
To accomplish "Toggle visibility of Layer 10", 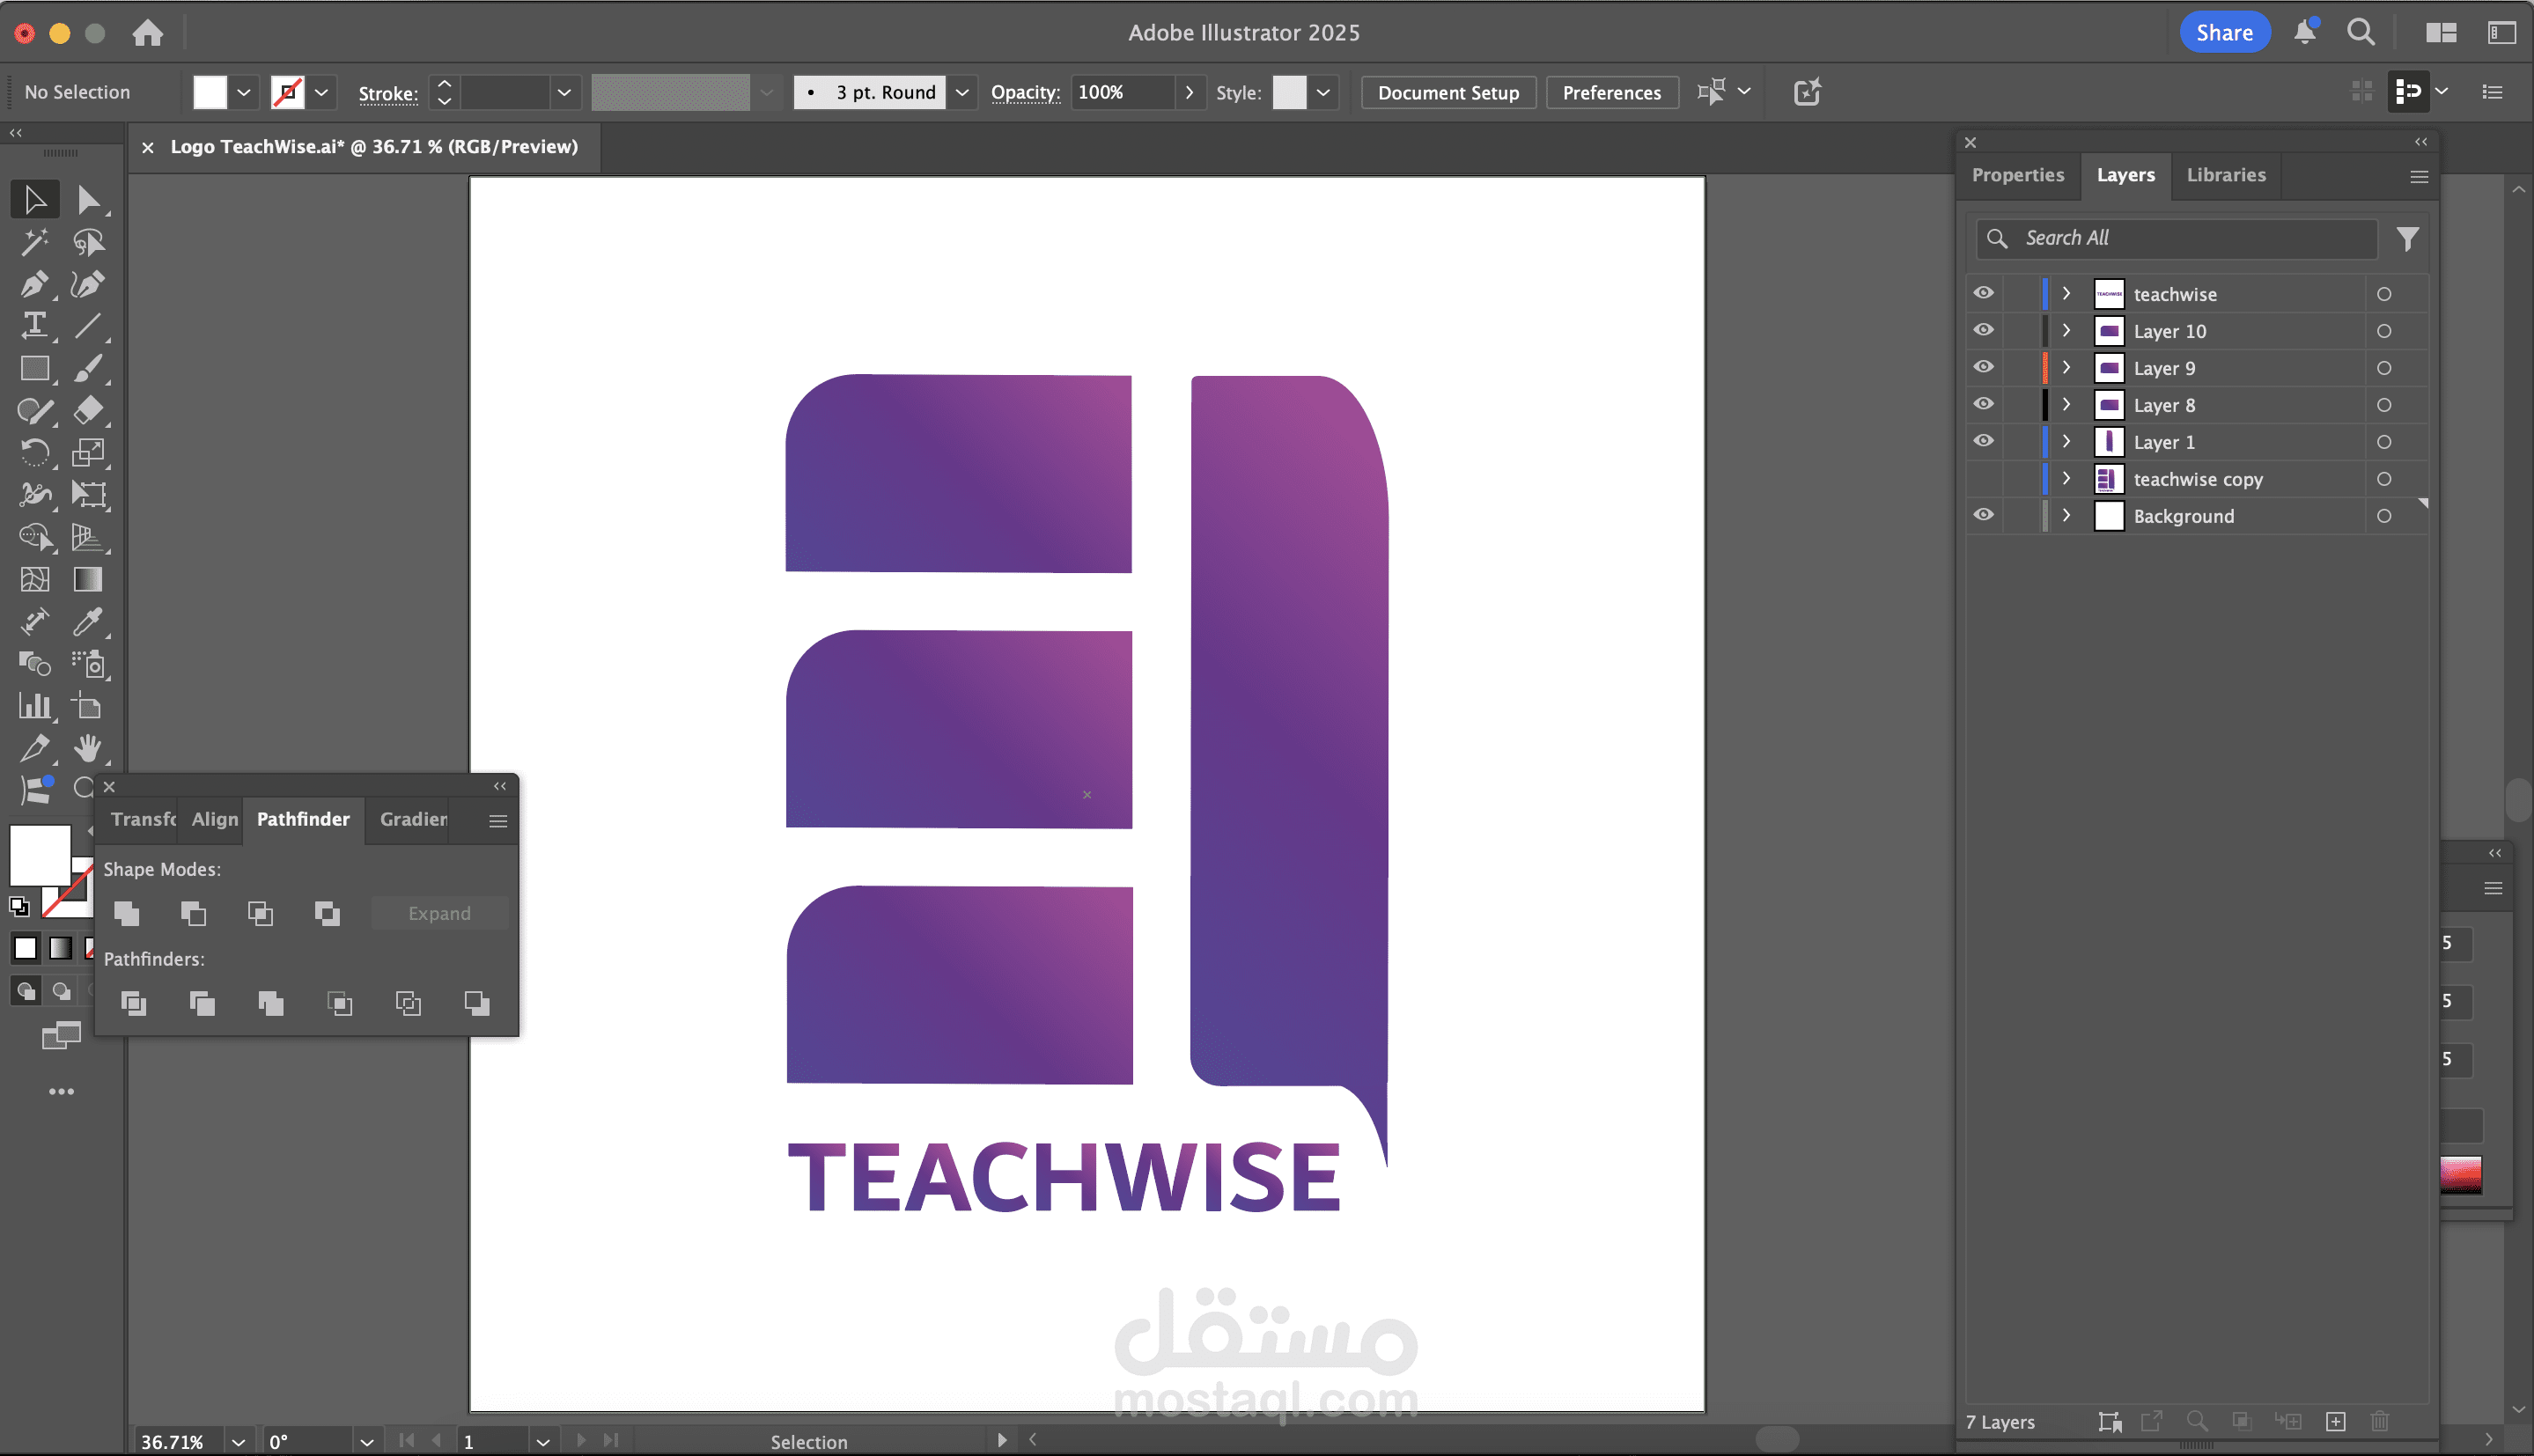I will tap(1984, 330).
